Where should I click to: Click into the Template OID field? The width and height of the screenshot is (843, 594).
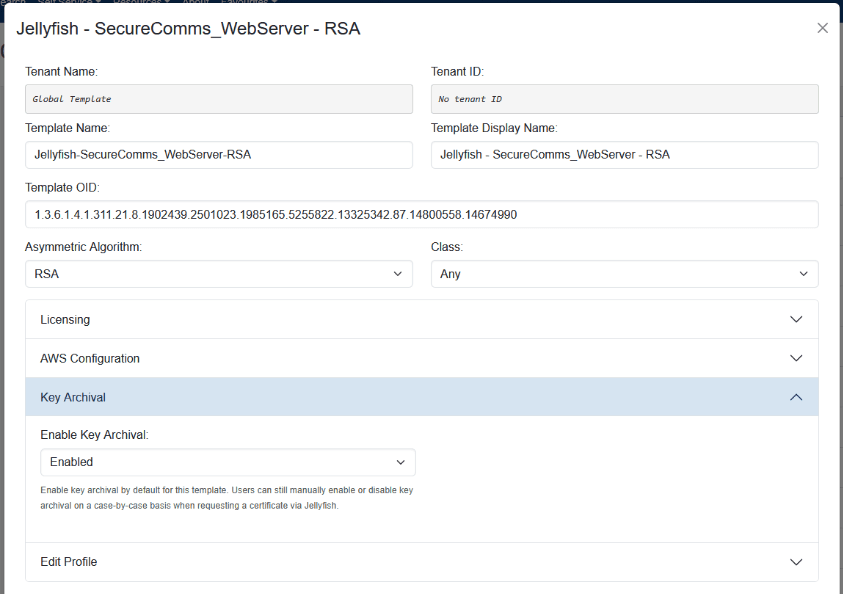422,214
